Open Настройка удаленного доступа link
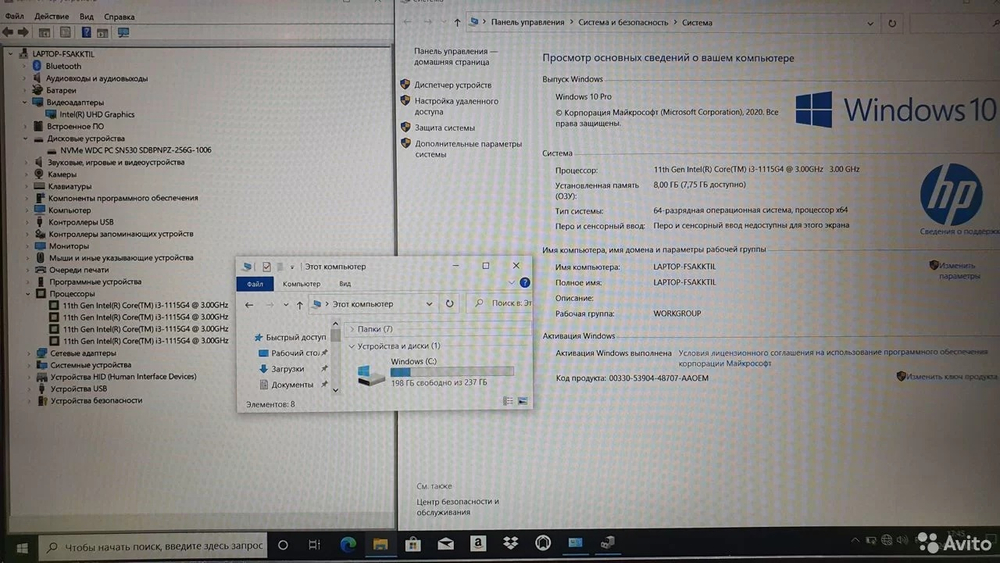Viewport: 1000px width, 563px height. pyautogui.click(x=457, y=106)
